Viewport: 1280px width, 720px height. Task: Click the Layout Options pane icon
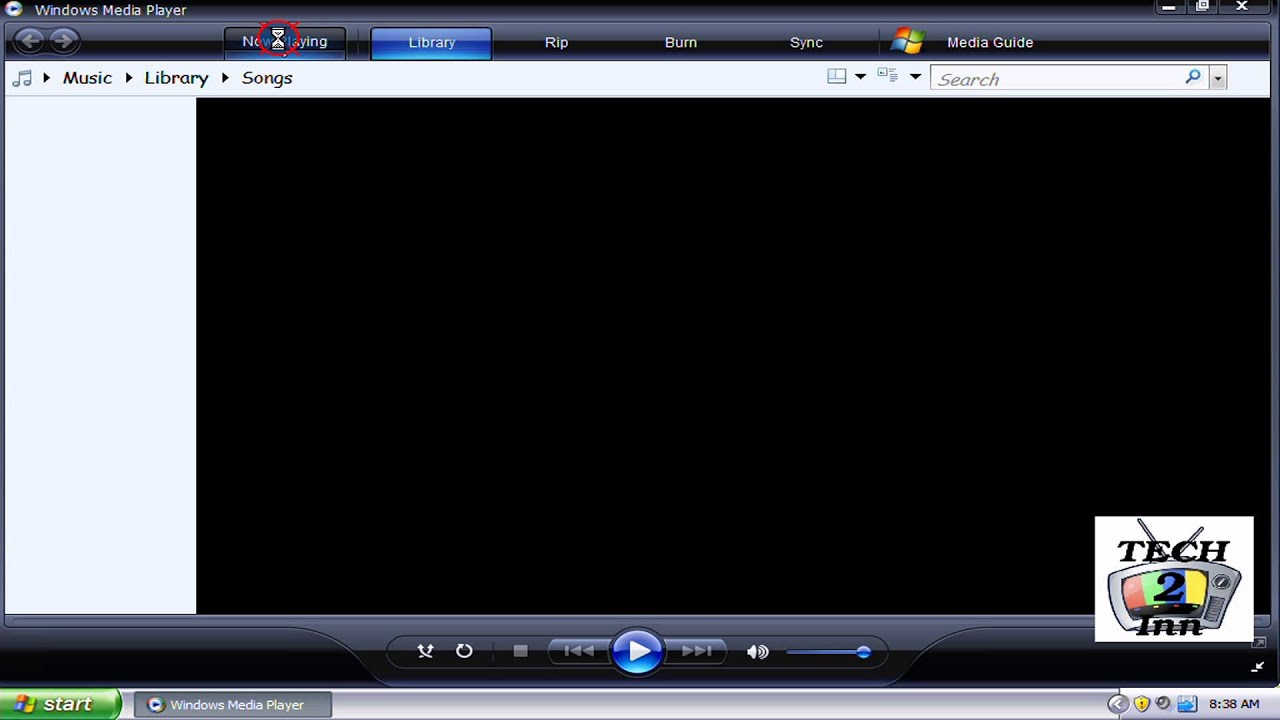click(x=837, y=76)
